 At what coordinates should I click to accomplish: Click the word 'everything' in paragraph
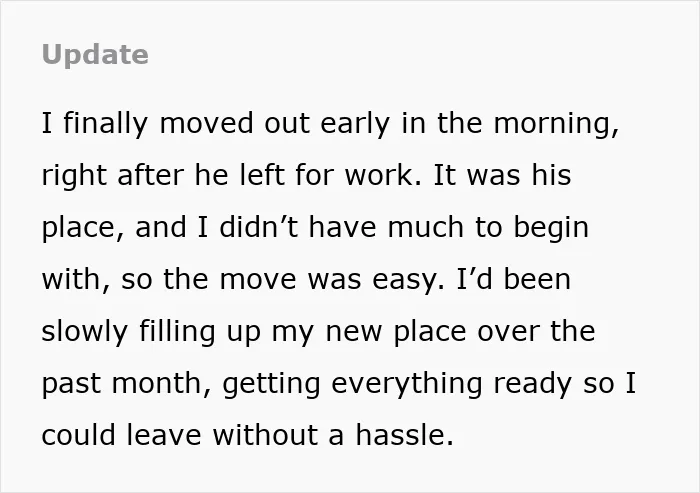(407, 384)
